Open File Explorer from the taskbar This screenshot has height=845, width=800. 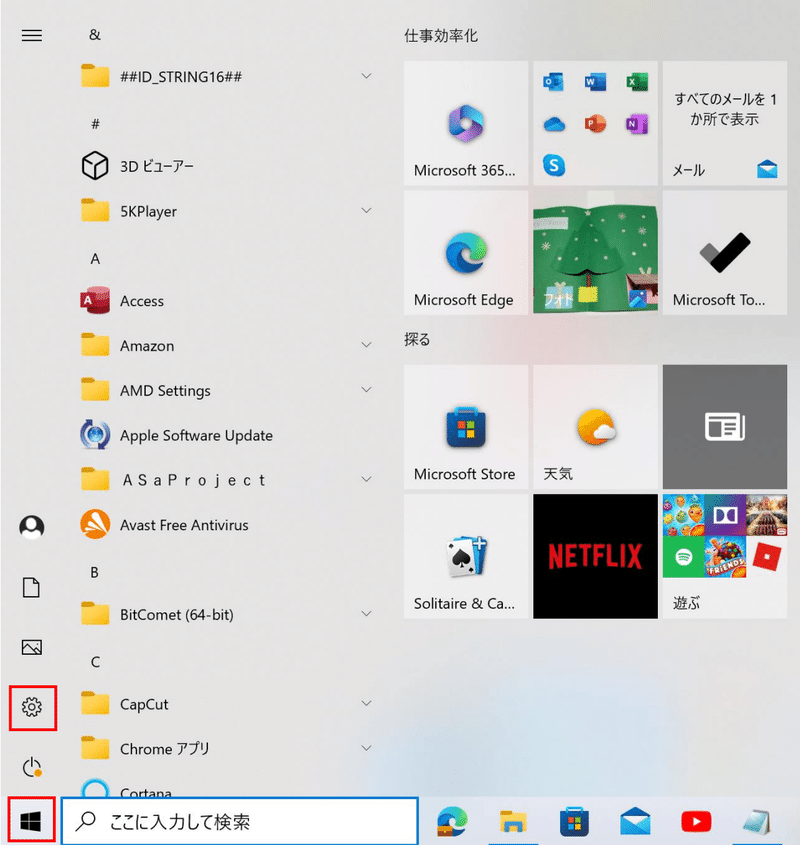pyautogui.click(x=513, y=821)
